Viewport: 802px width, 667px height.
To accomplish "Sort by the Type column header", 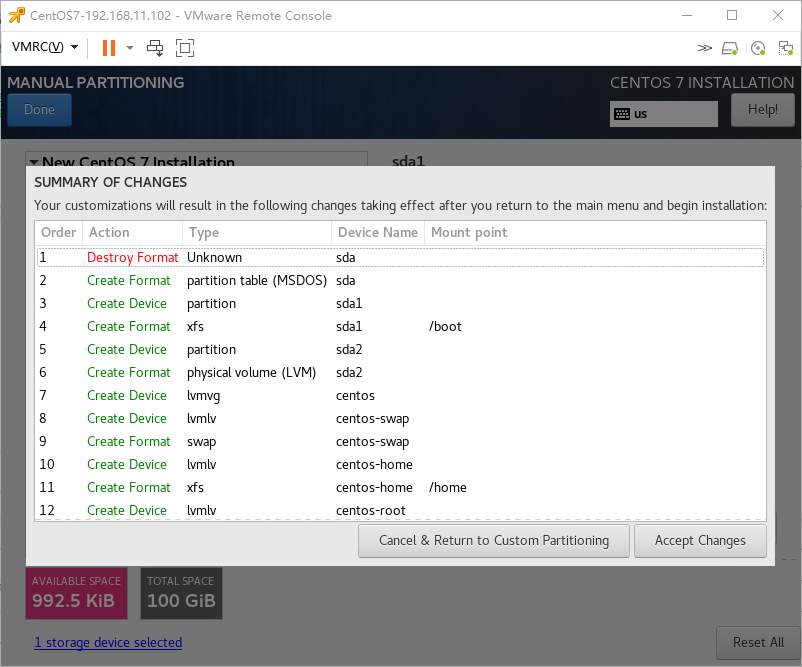I will click(x=257, y=233).
